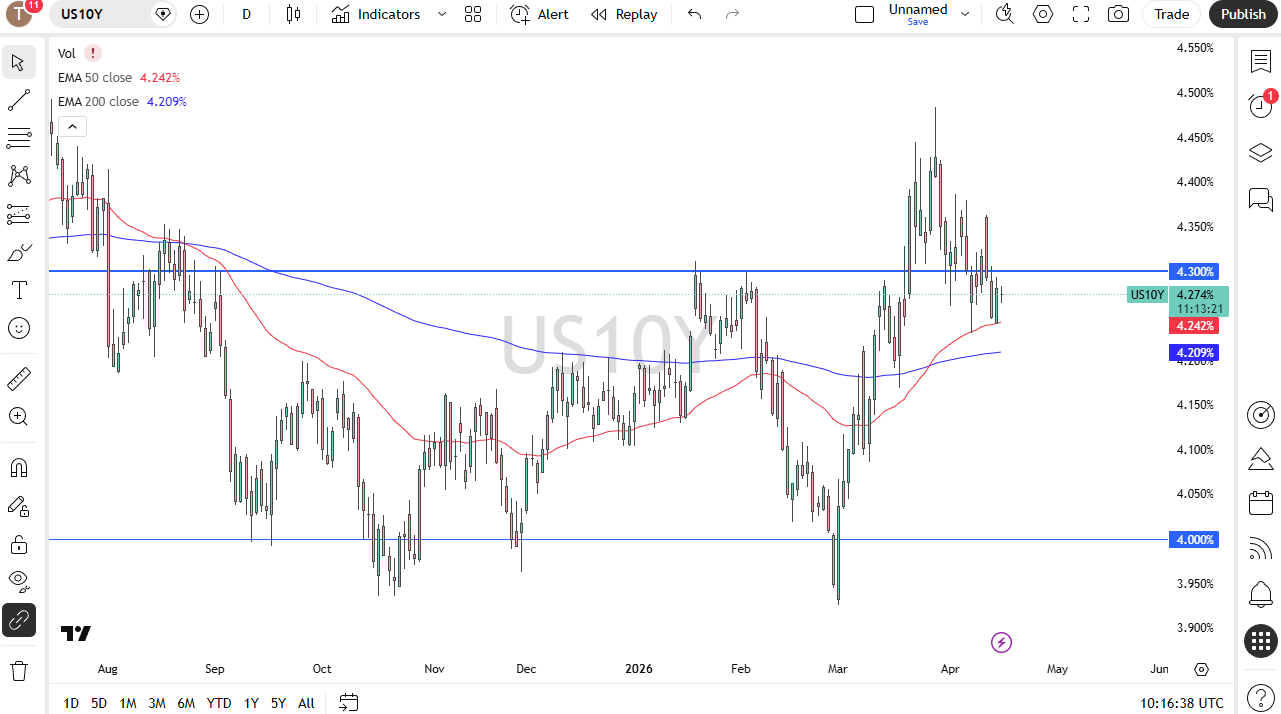Image resolution: width=1281 pixels, height=714 pixels.
Task: Expand the manage layouts dropdown arrow
Action: [x=965, y=14]
